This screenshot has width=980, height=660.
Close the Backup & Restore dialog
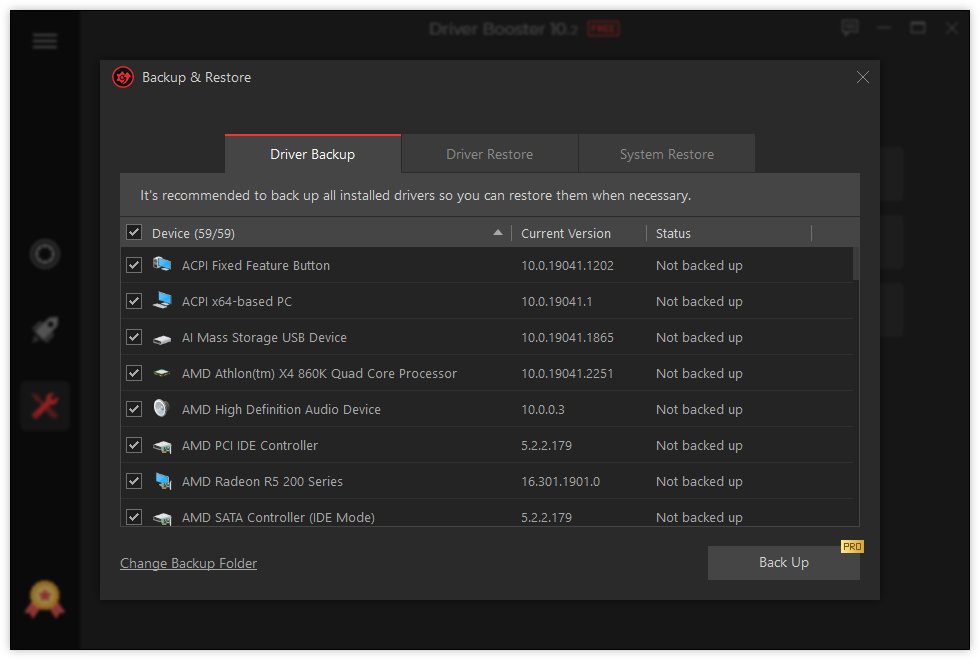coord(862,77)
